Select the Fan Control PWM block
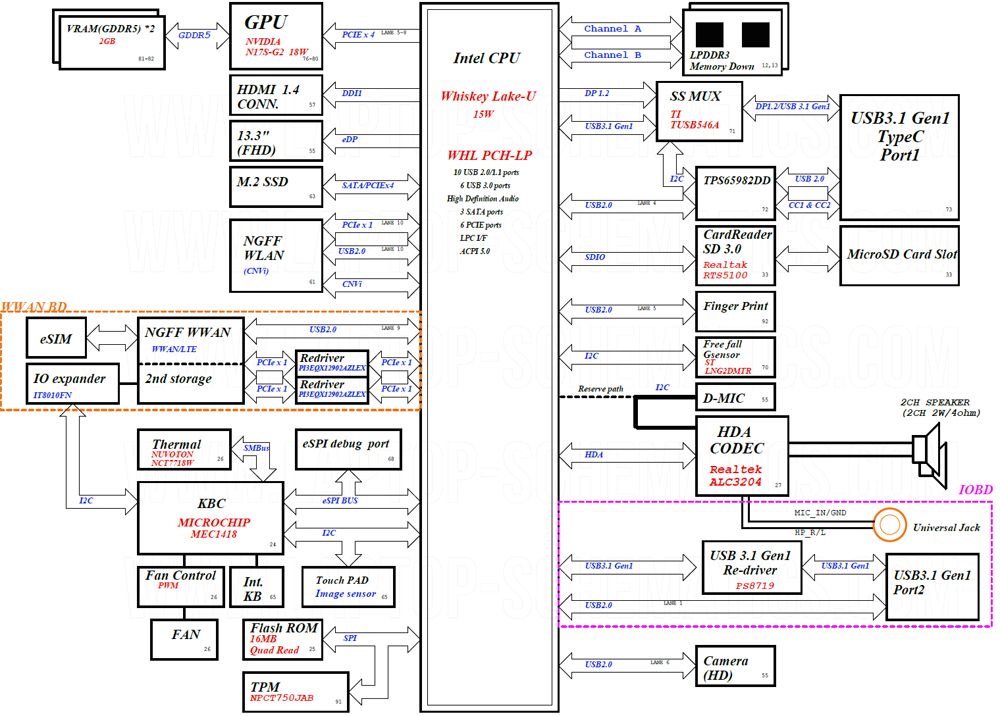Screen dimensions: 1000x716 click(x=181, y=587)
